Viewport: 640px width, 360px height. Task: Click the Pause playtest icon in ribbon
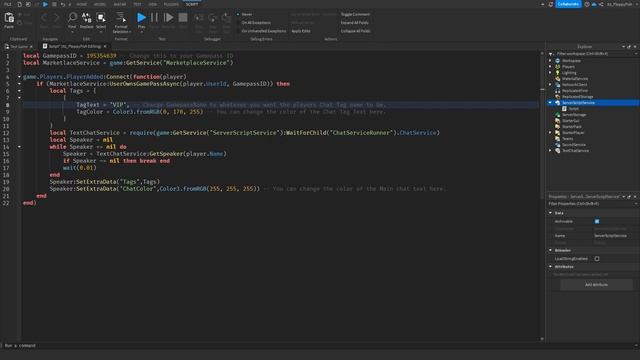point(154,18)
